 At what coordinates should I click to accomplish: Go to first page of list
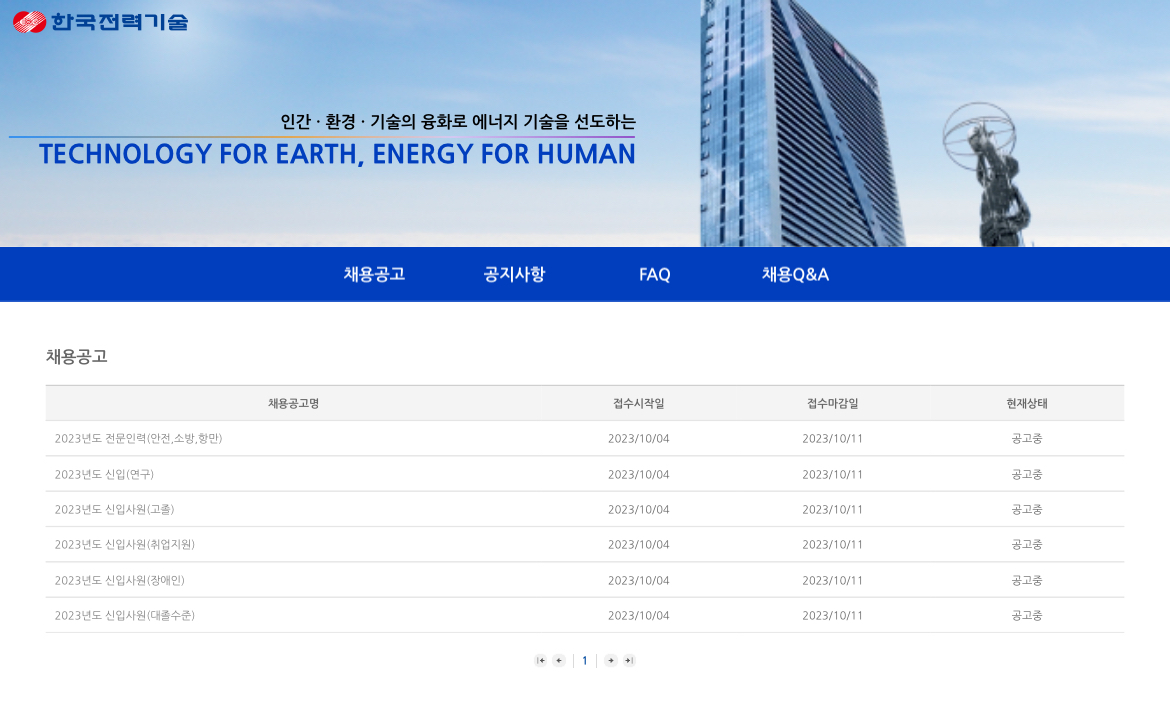pyautogui.click(x=541, y=660)
